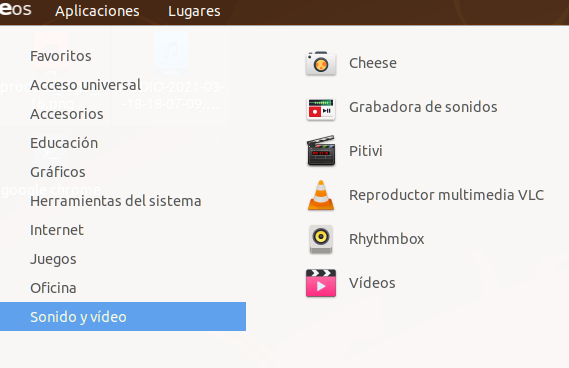The width and height of the screenshot is (569, 368).
Task: Launch Vídeos via the pink play icon
Action: pos(321,283)
